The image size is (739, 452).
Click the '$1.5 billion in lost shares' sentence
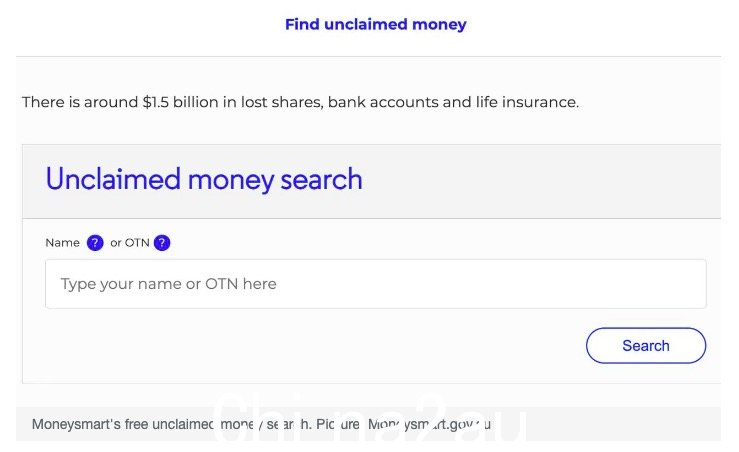(300, 102)
